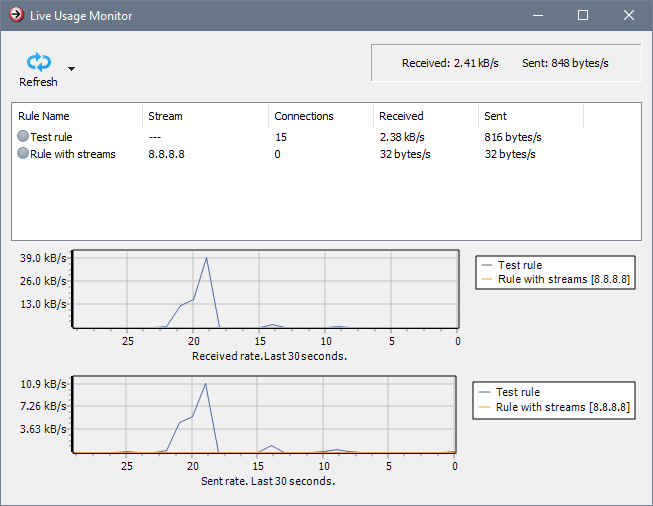Open the Refresh dropdown arrow

click(72, 69)
